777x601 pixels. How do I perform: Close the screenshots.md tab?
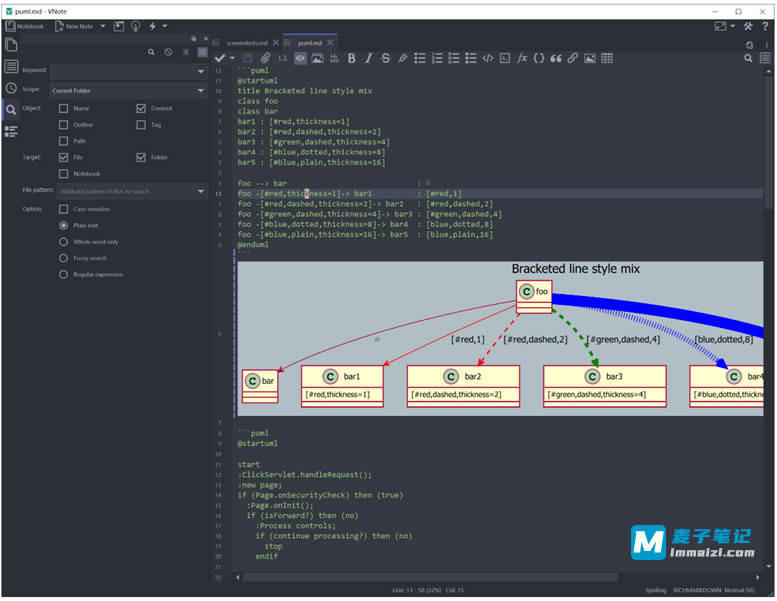click(x=276, y=43)
